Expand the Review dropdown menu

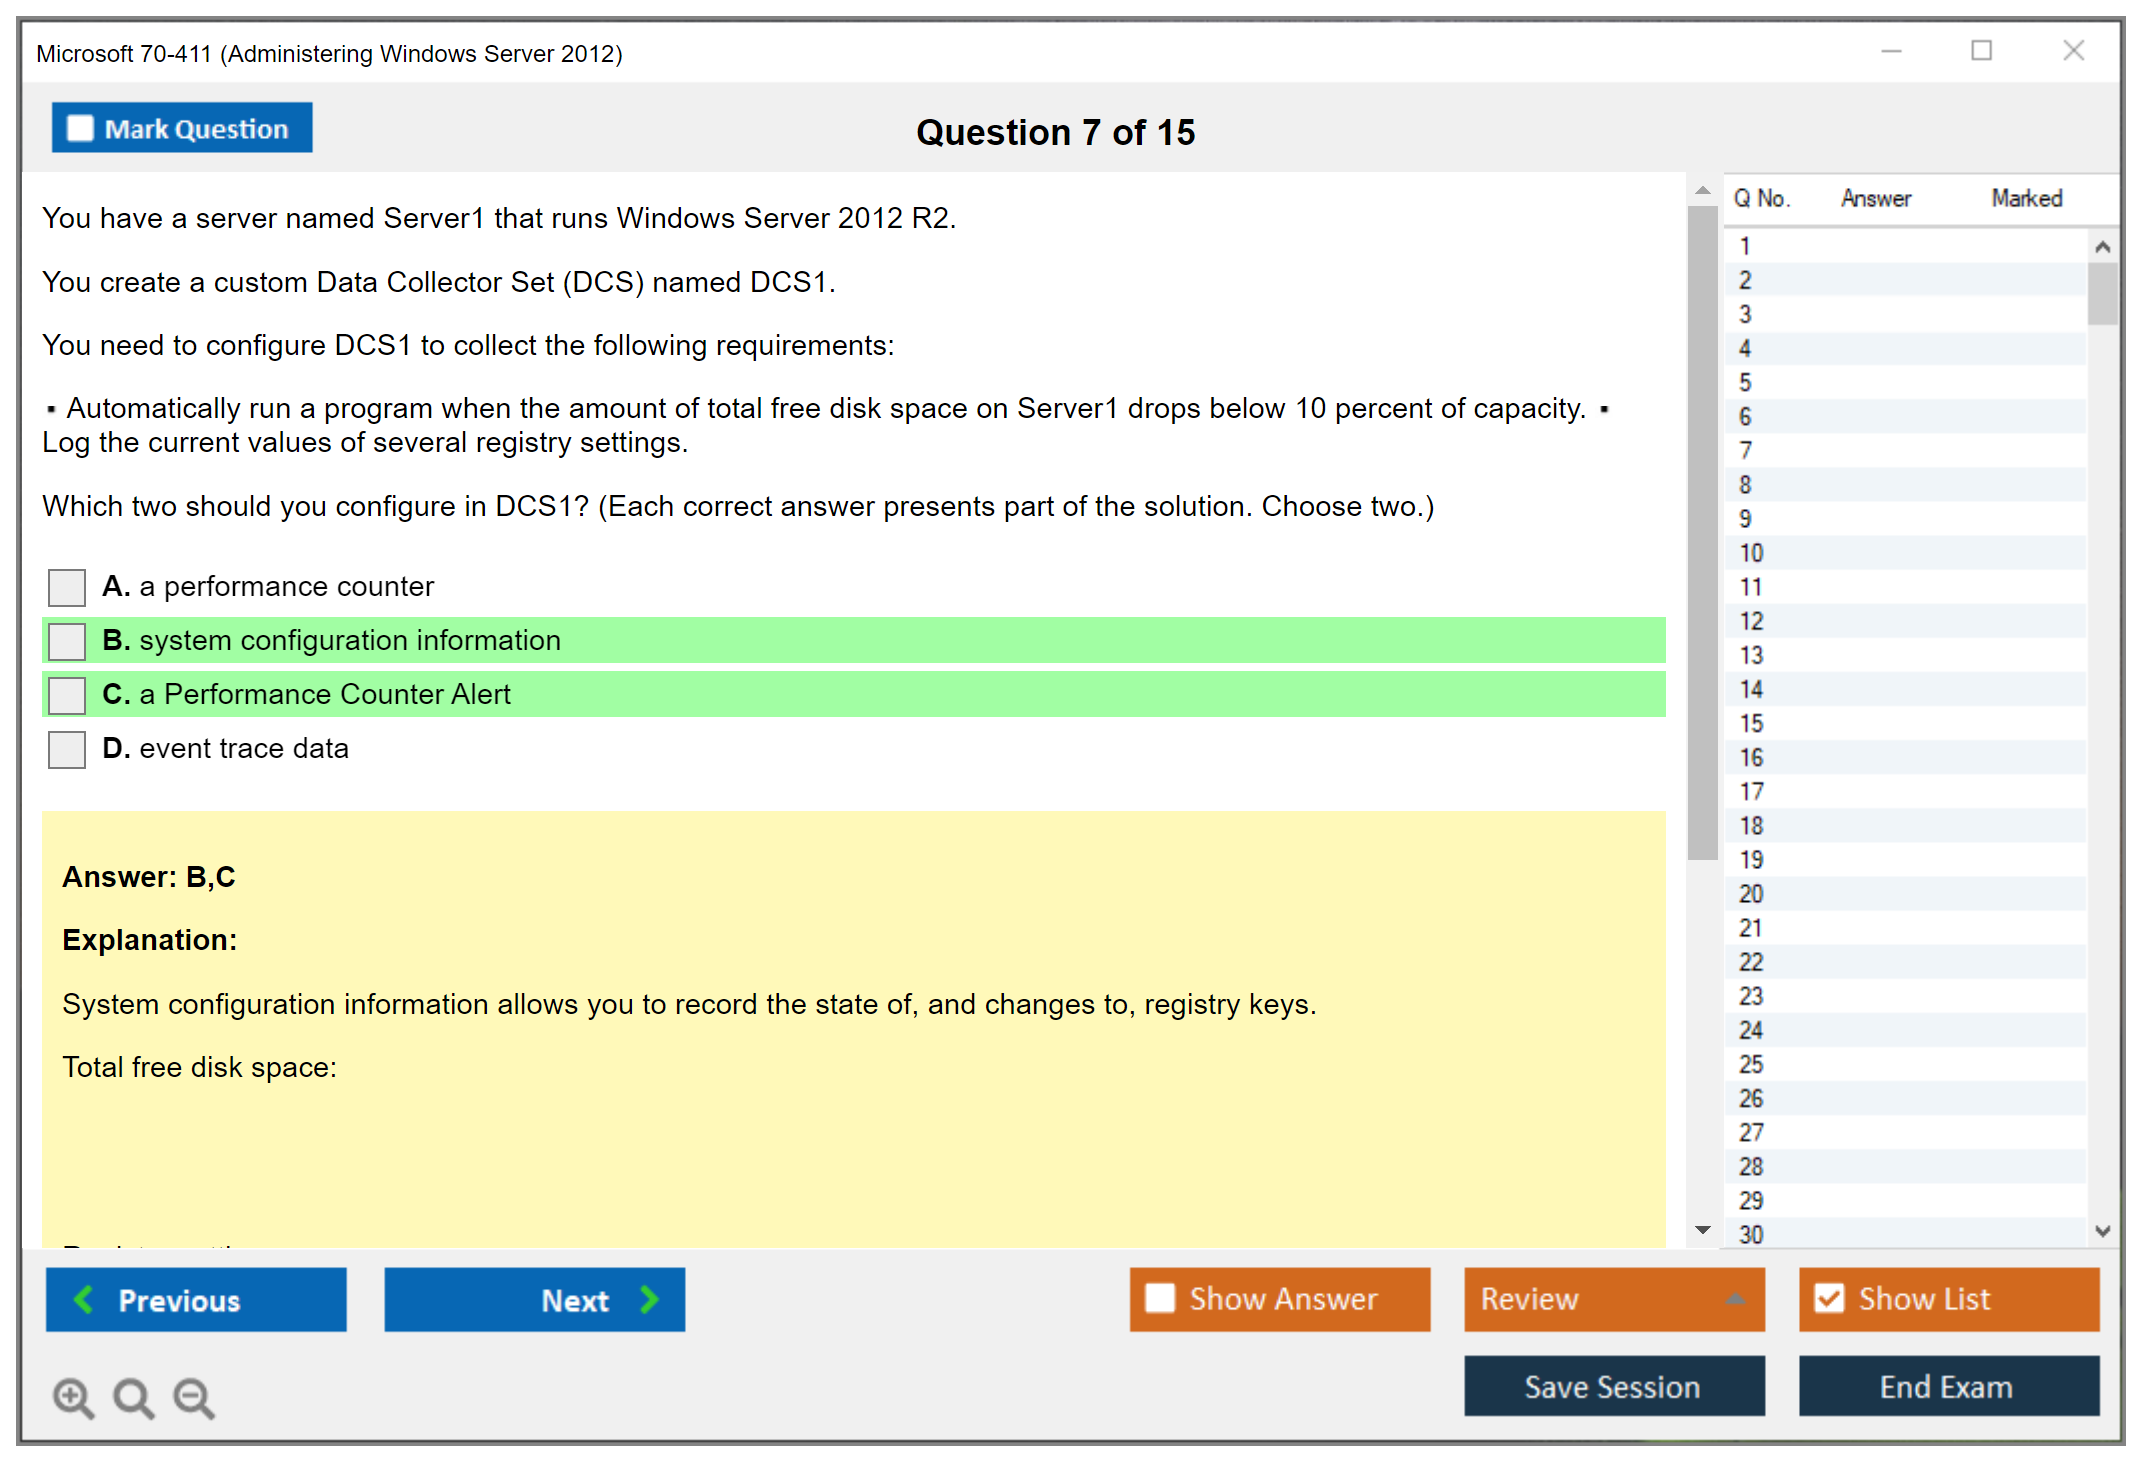1735,1299
